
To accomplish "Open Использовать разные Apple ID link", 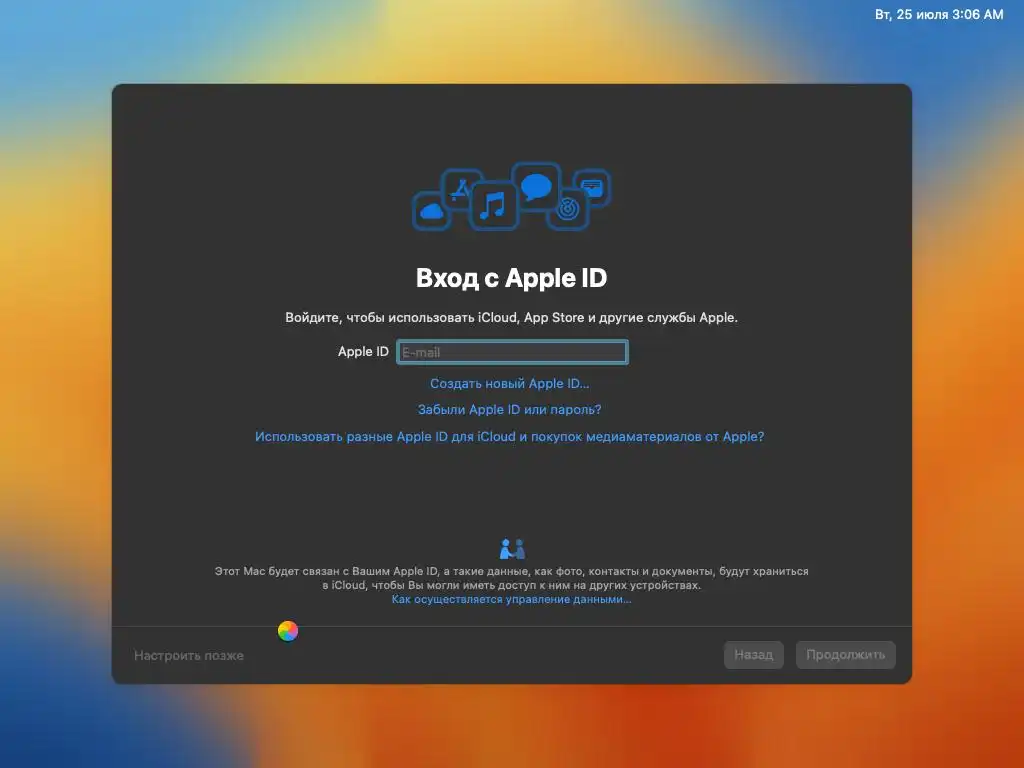I will tap(509, 436).
